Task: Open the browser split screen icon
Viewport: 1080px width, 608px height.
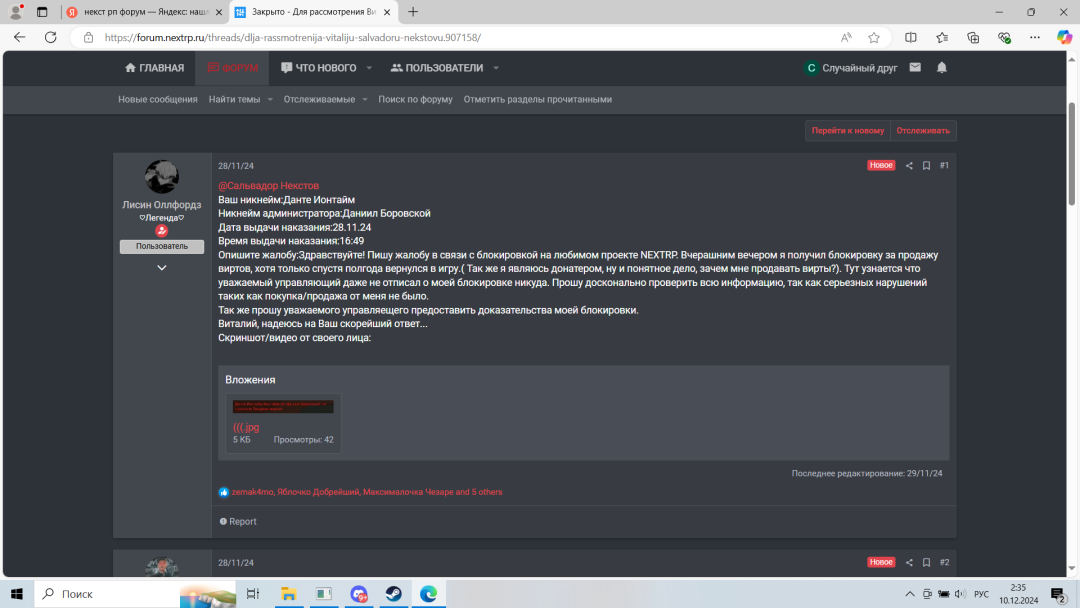Action: tap(910, 37)
